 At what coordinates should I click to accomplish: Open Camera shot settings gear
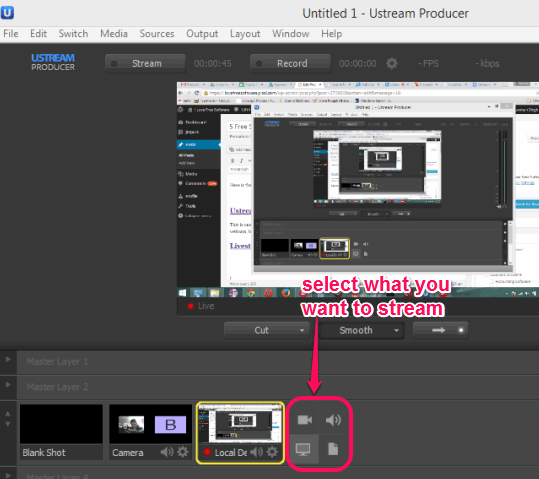tap(183, 452)
